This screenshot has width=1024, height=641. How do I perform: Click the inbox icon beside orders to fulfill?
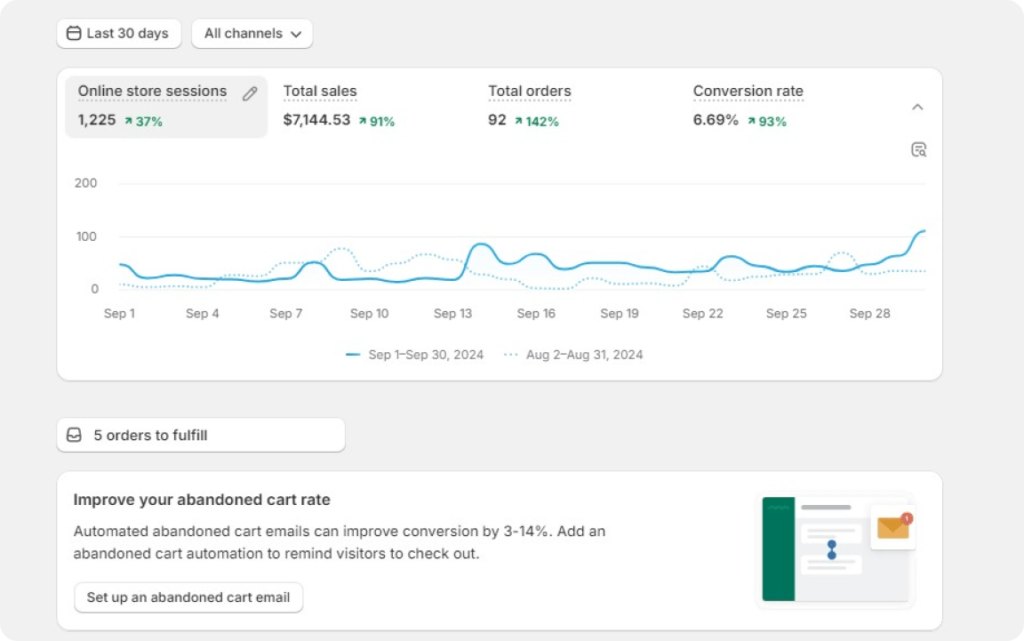click(x=74, y=435)
